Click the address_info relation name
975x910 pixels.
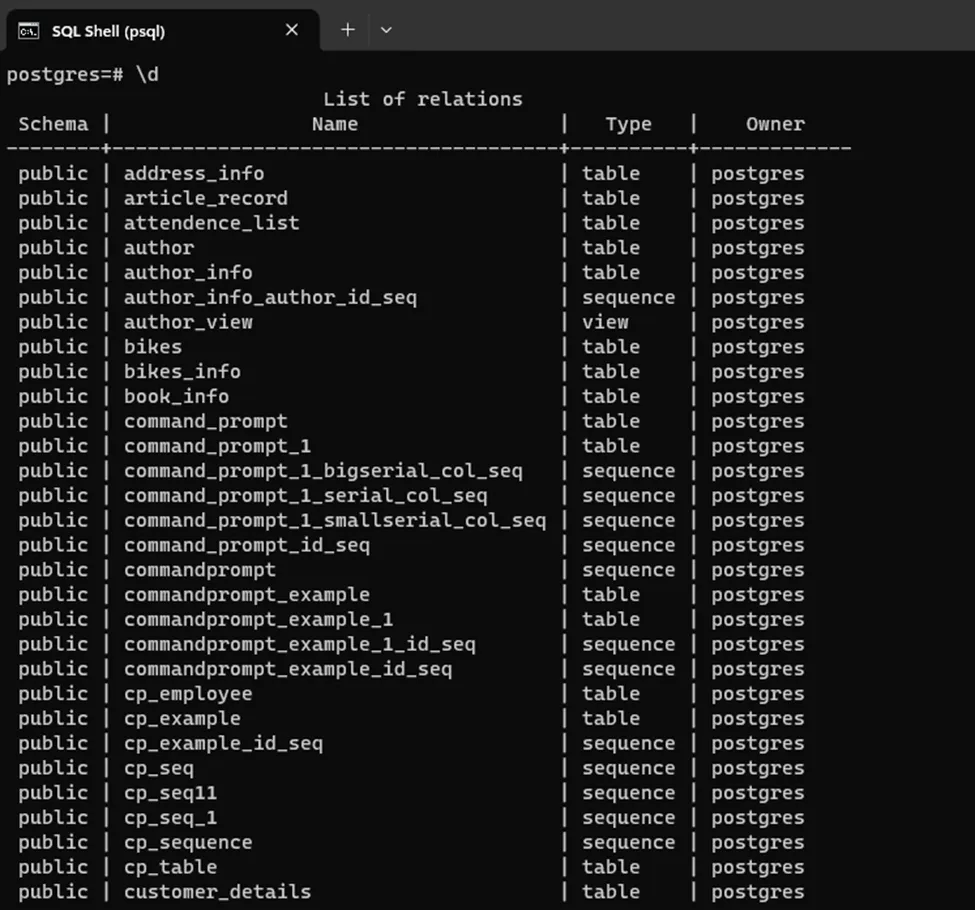click(194, 173)
